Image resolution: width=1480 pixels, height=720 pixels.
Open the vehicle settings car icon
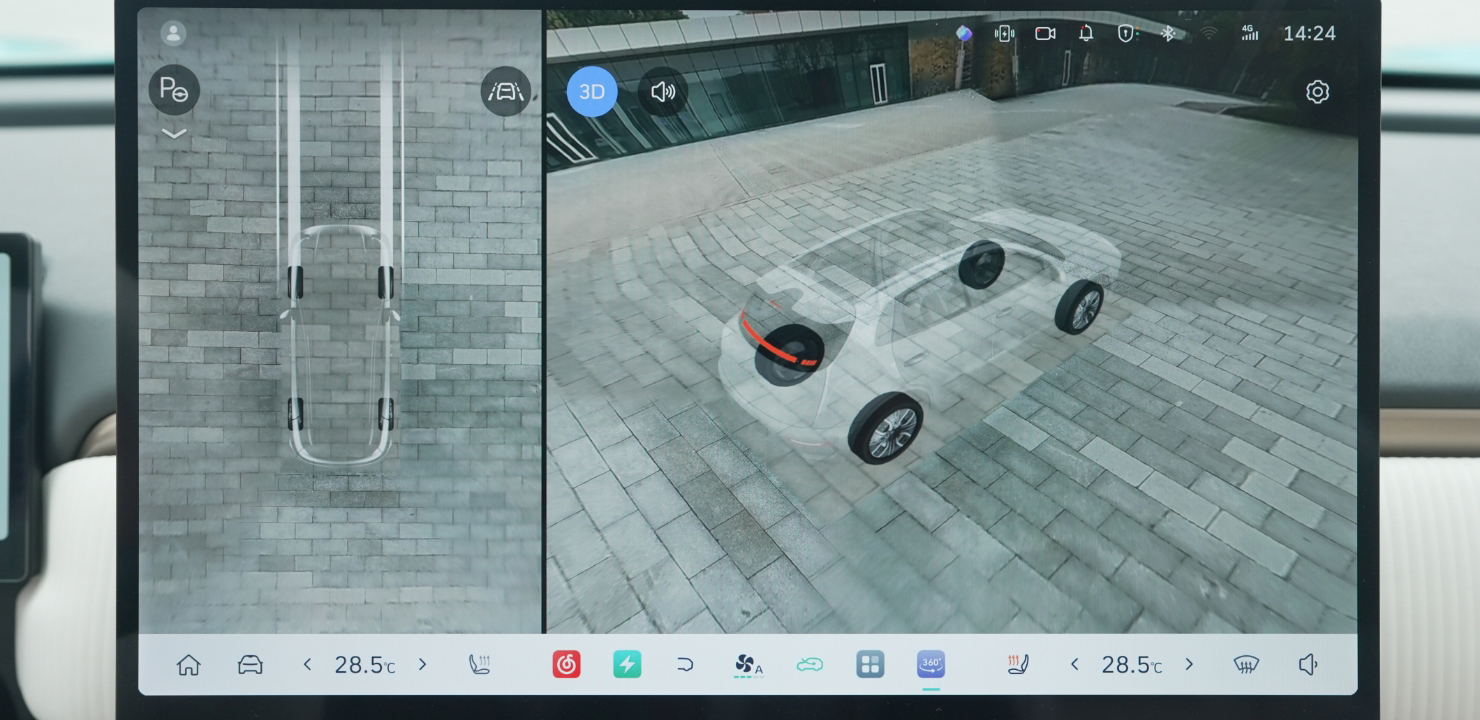pyautogui.click(x=250, y=665)
